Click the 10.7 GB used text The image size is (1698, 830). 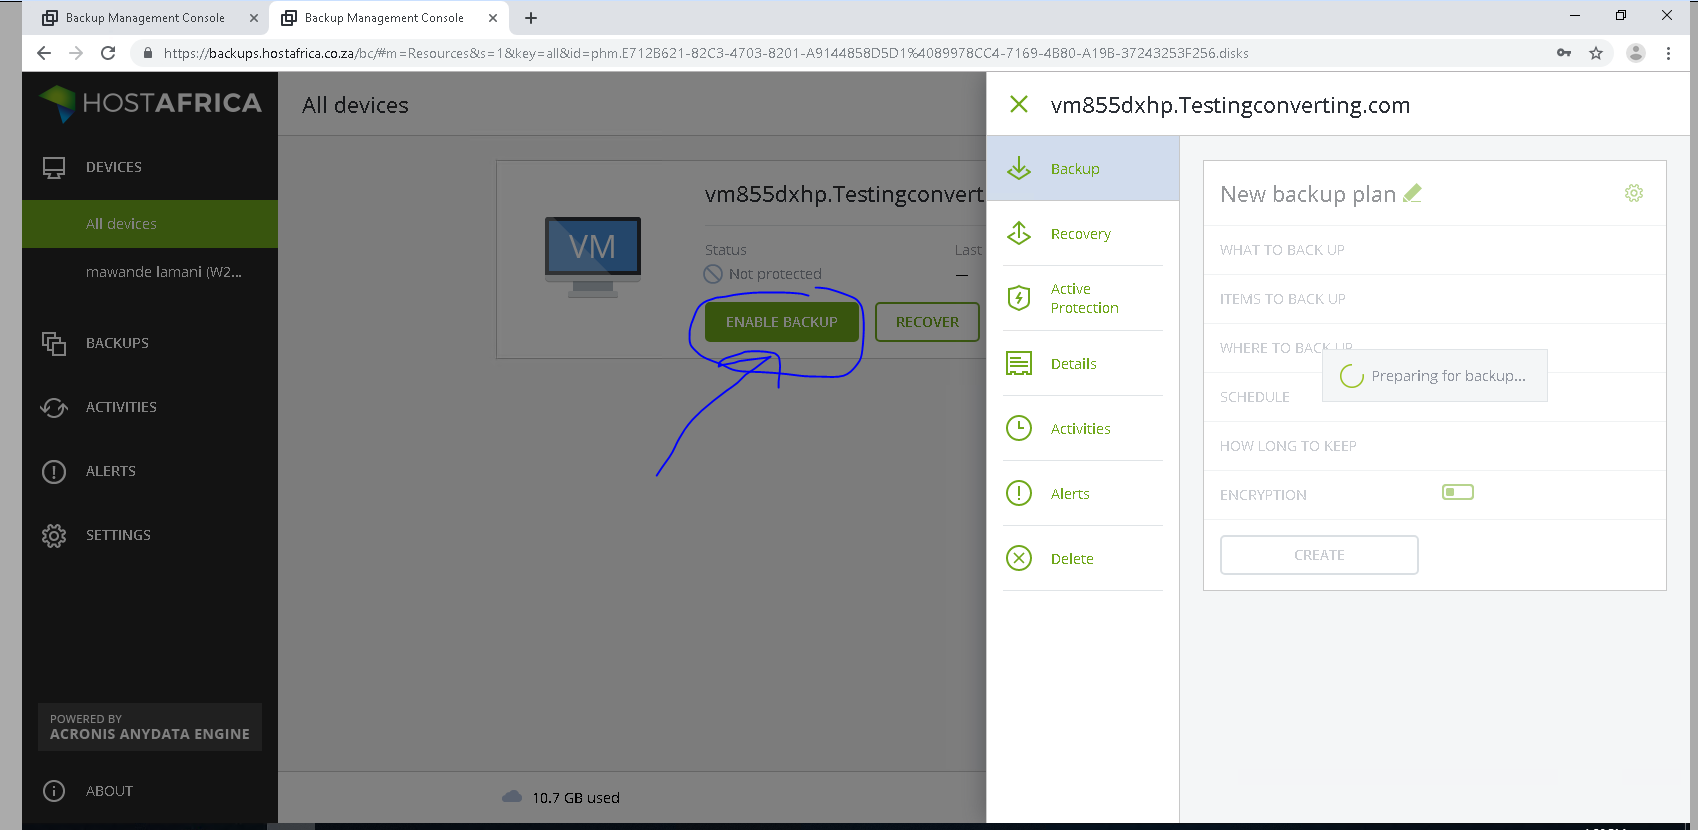(576, 797)
